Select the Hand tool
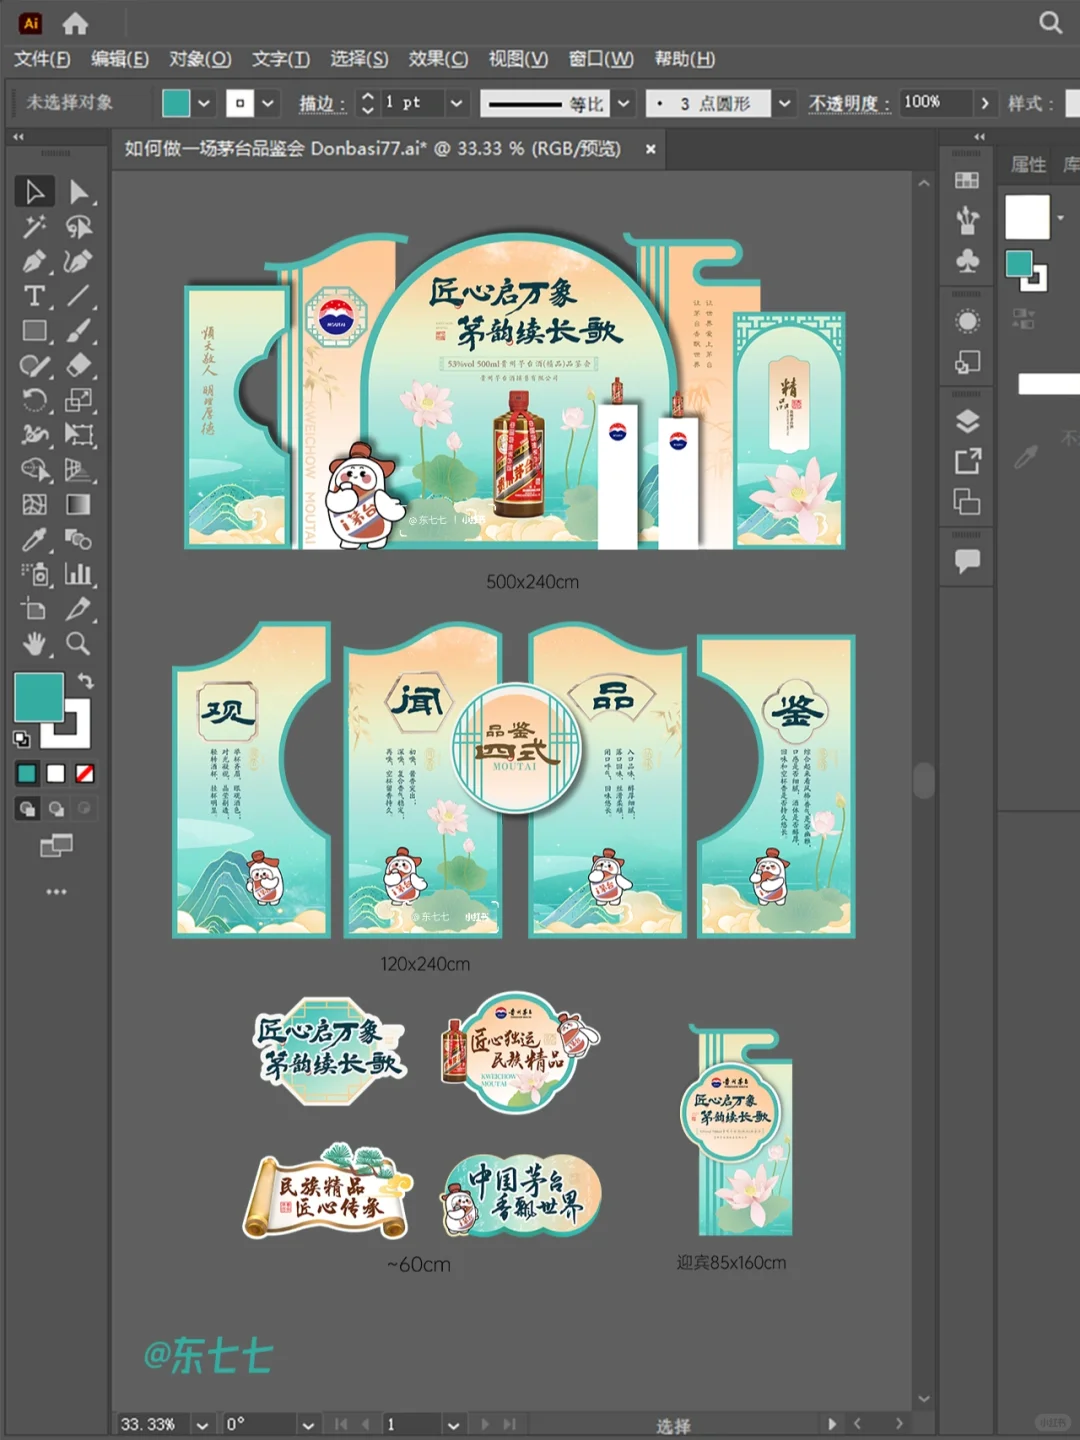Image resolution: width=1080 pixels, height=1440 pixels. pos(34,644)
